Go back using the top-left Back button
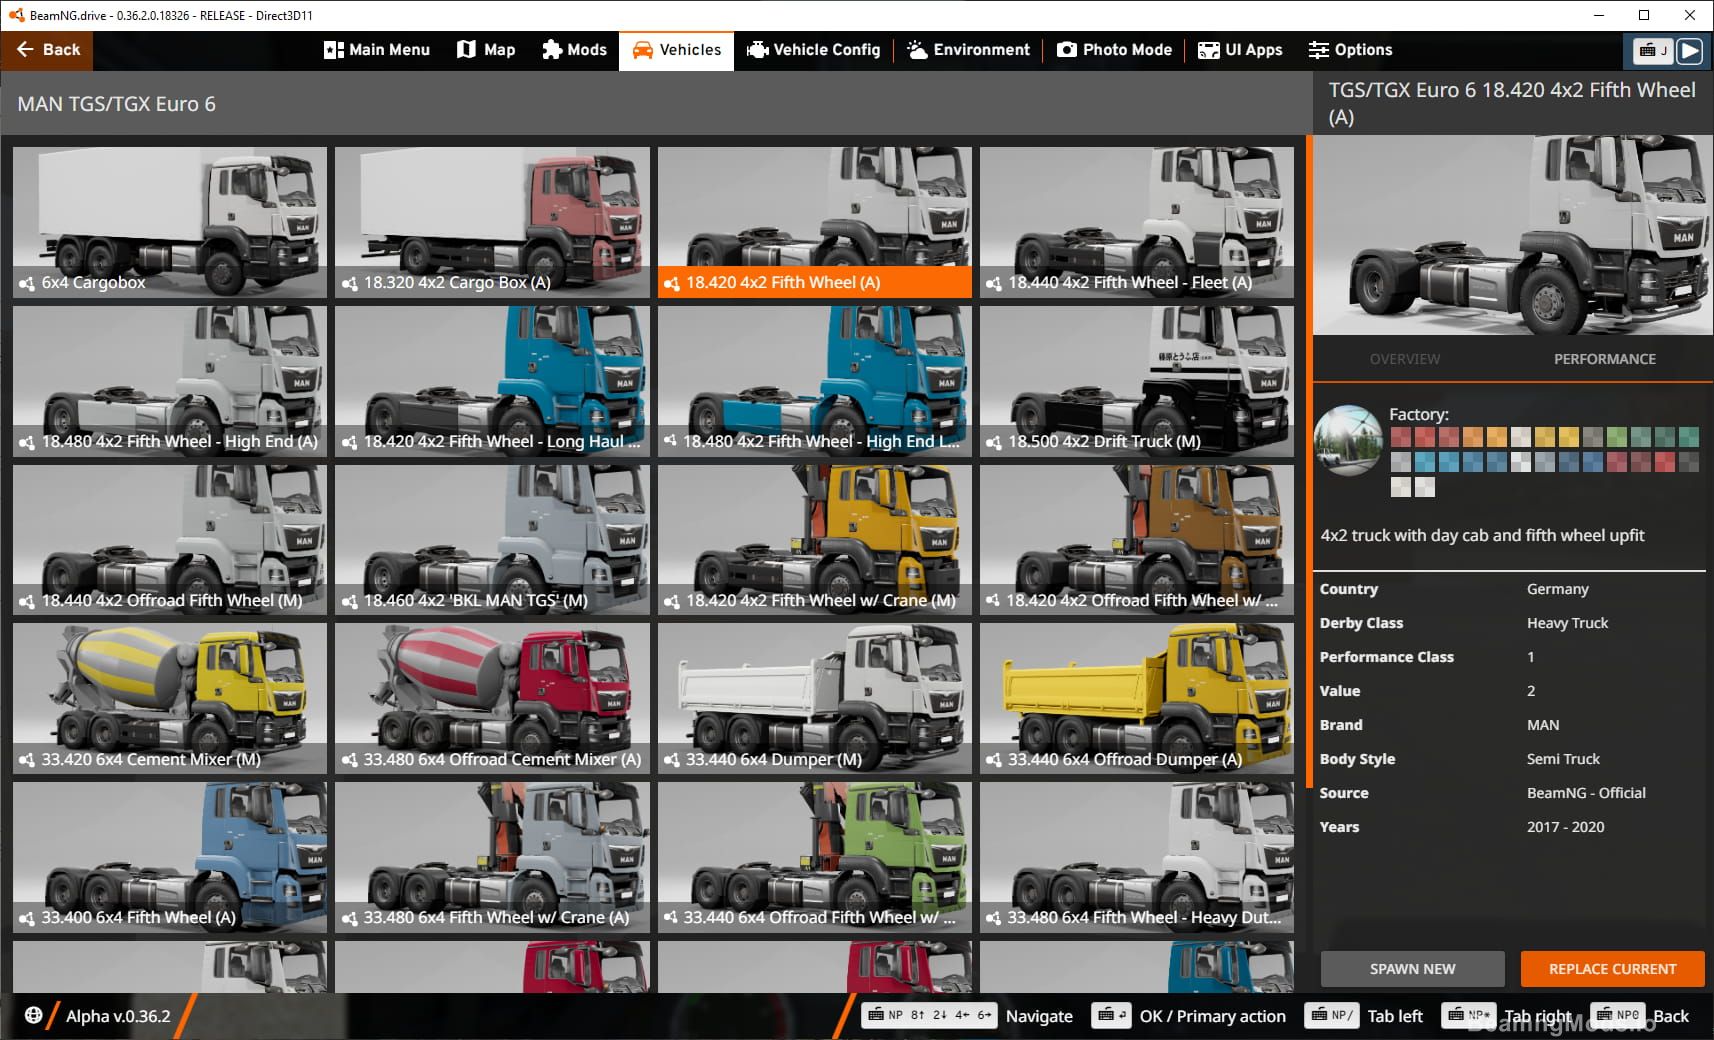 coord(47,50)
